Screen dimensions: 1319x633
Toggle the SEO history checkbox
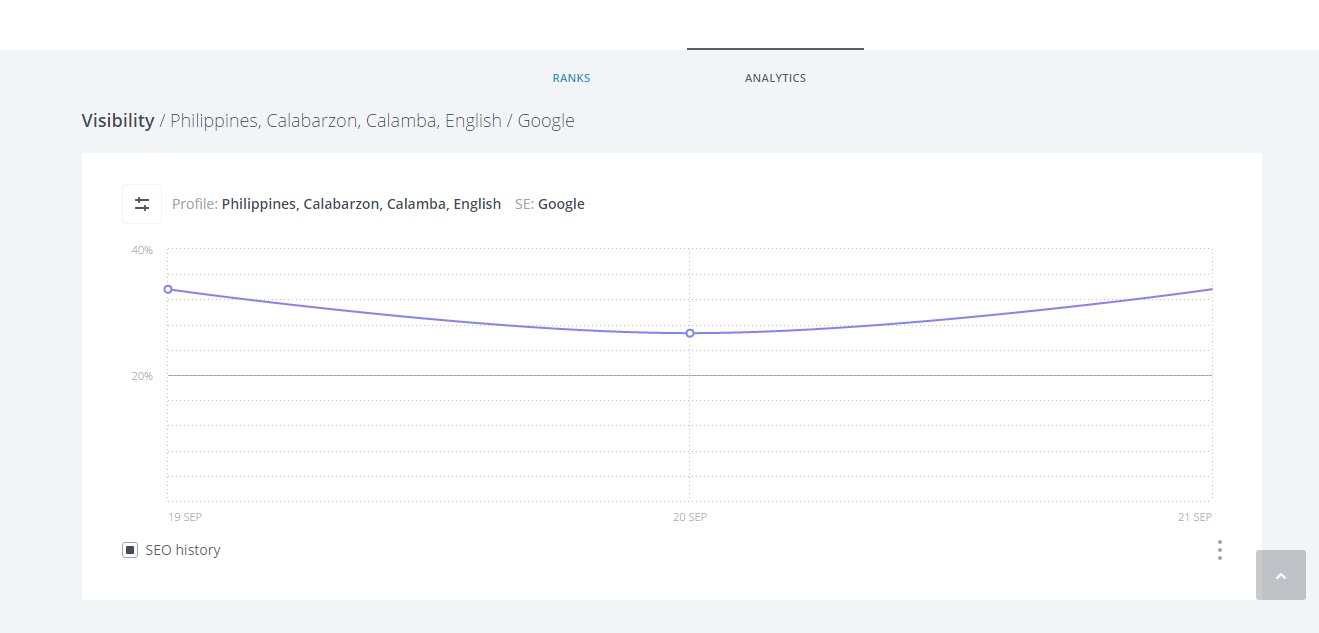point(130,550)
